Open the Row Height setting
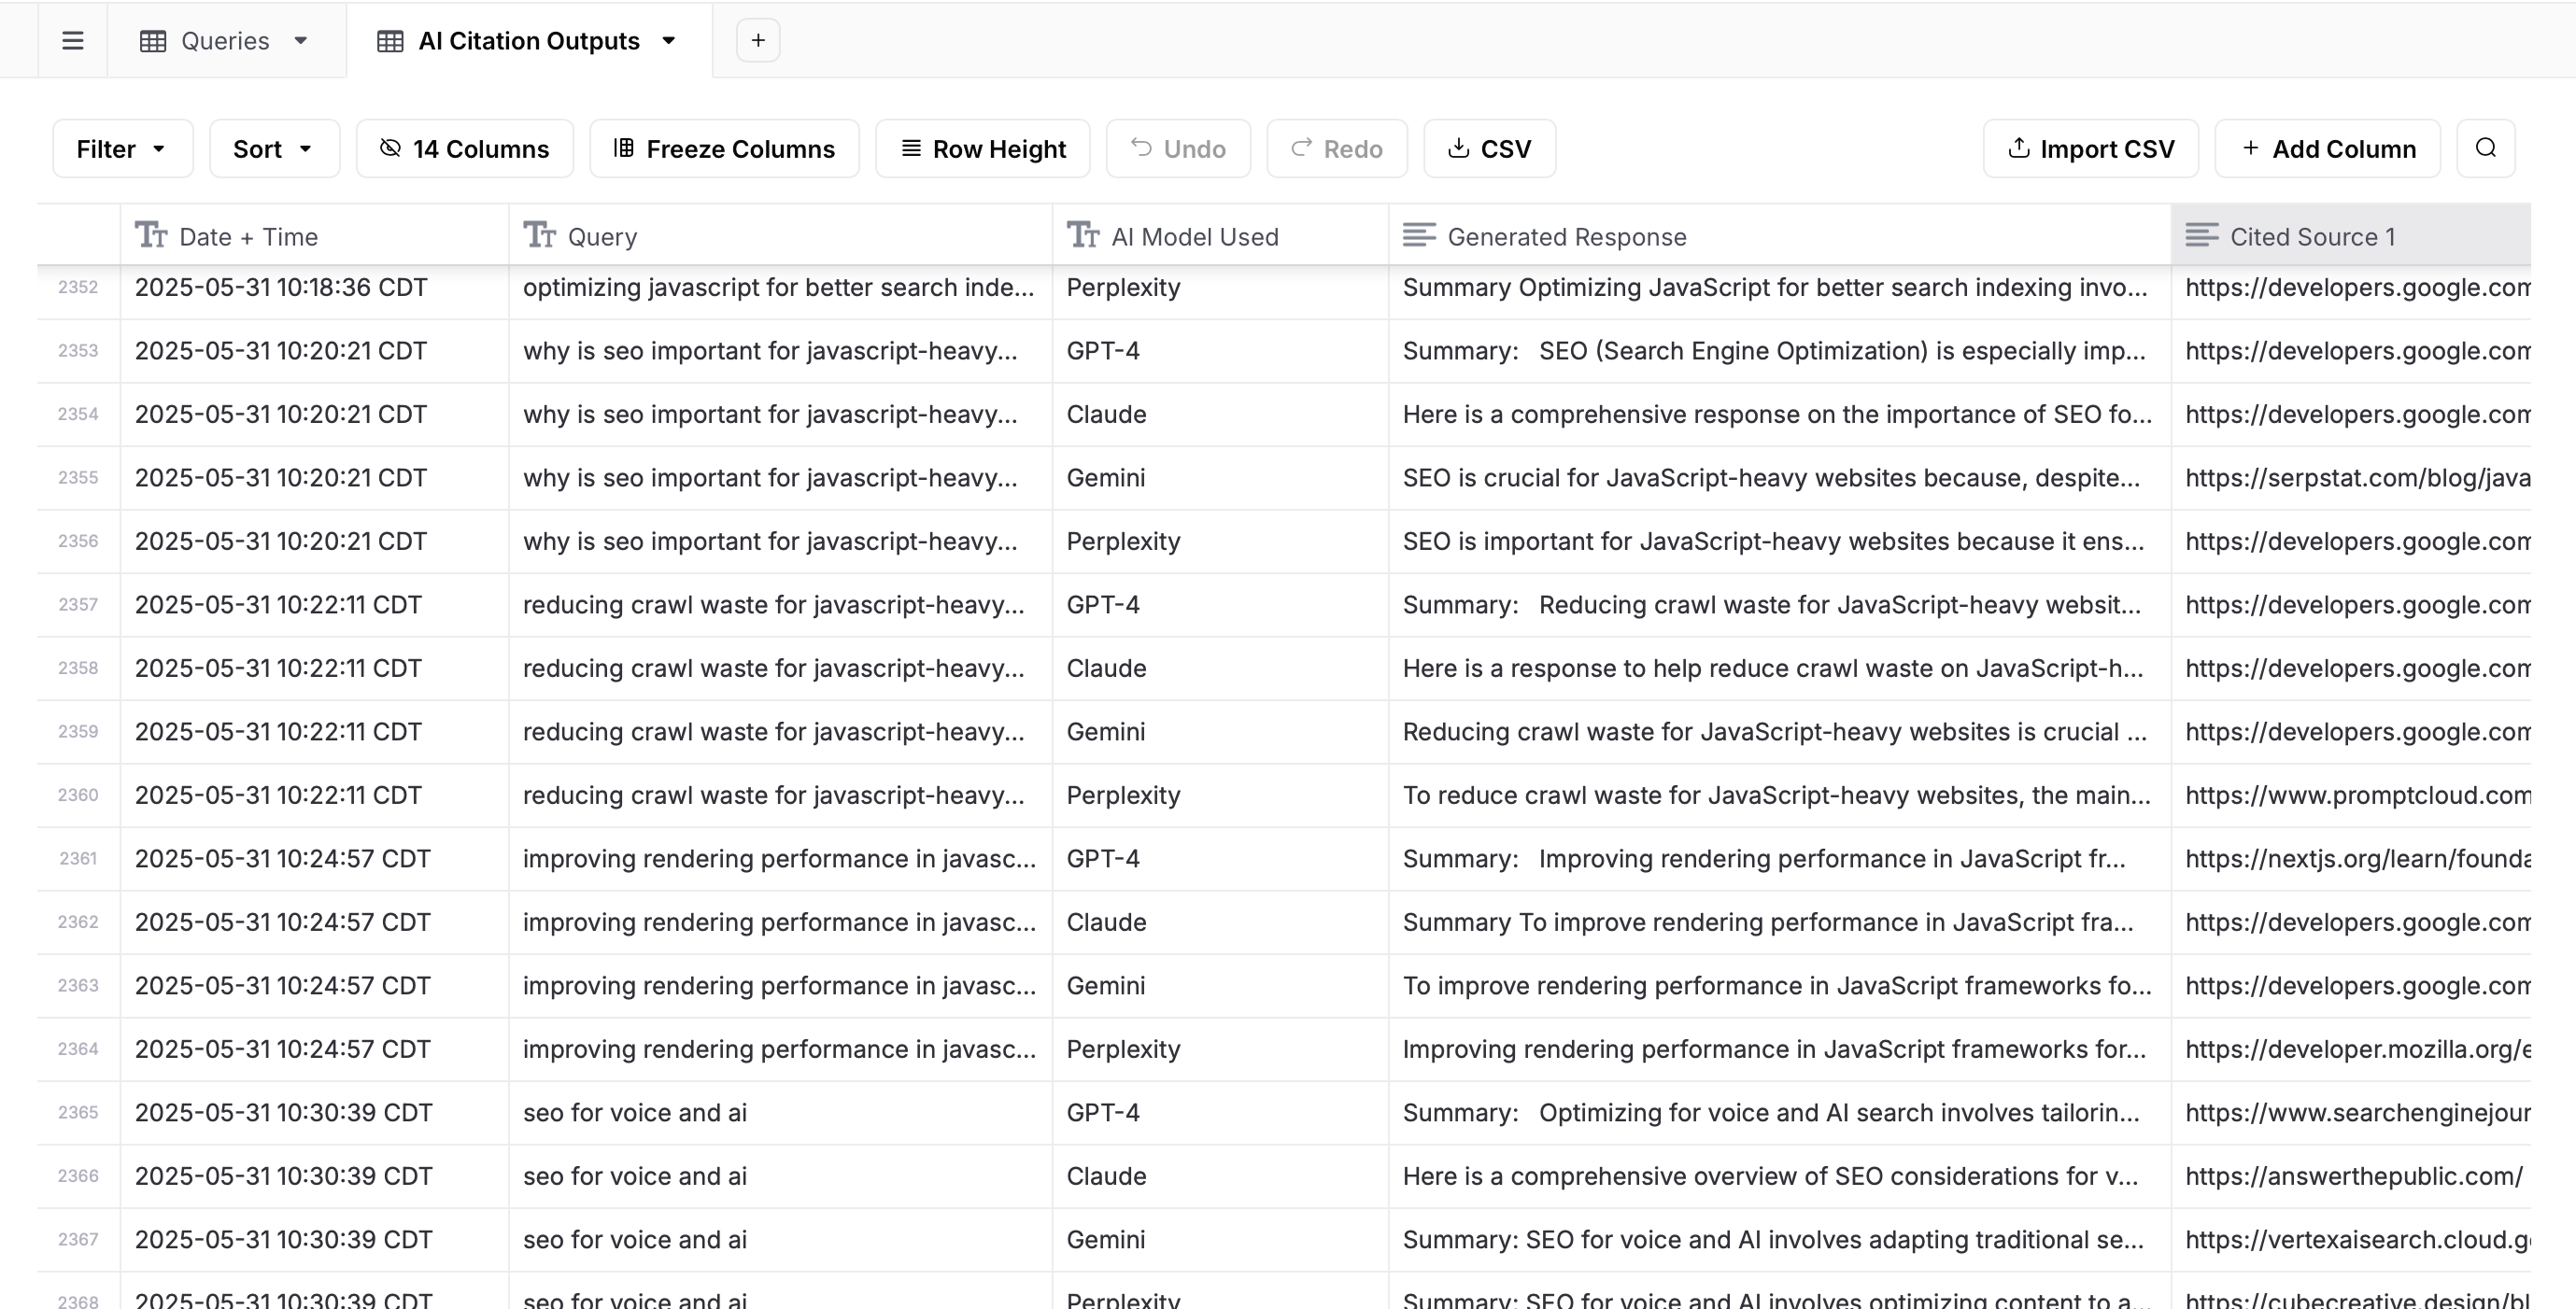2576x1309 pixels. point(983,149)
